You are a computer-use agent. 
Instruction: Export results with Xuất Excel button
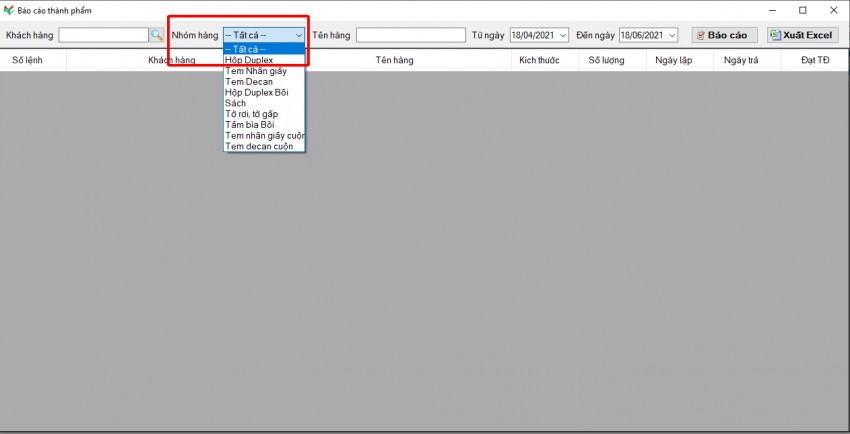click(803, 35)
